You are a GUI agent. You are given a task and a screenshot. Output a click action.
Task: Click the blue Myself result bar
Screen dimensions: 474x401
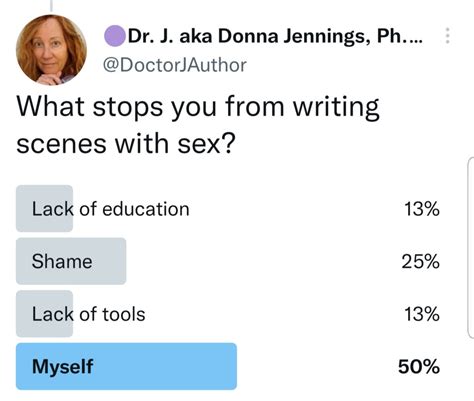coord(126,366)
